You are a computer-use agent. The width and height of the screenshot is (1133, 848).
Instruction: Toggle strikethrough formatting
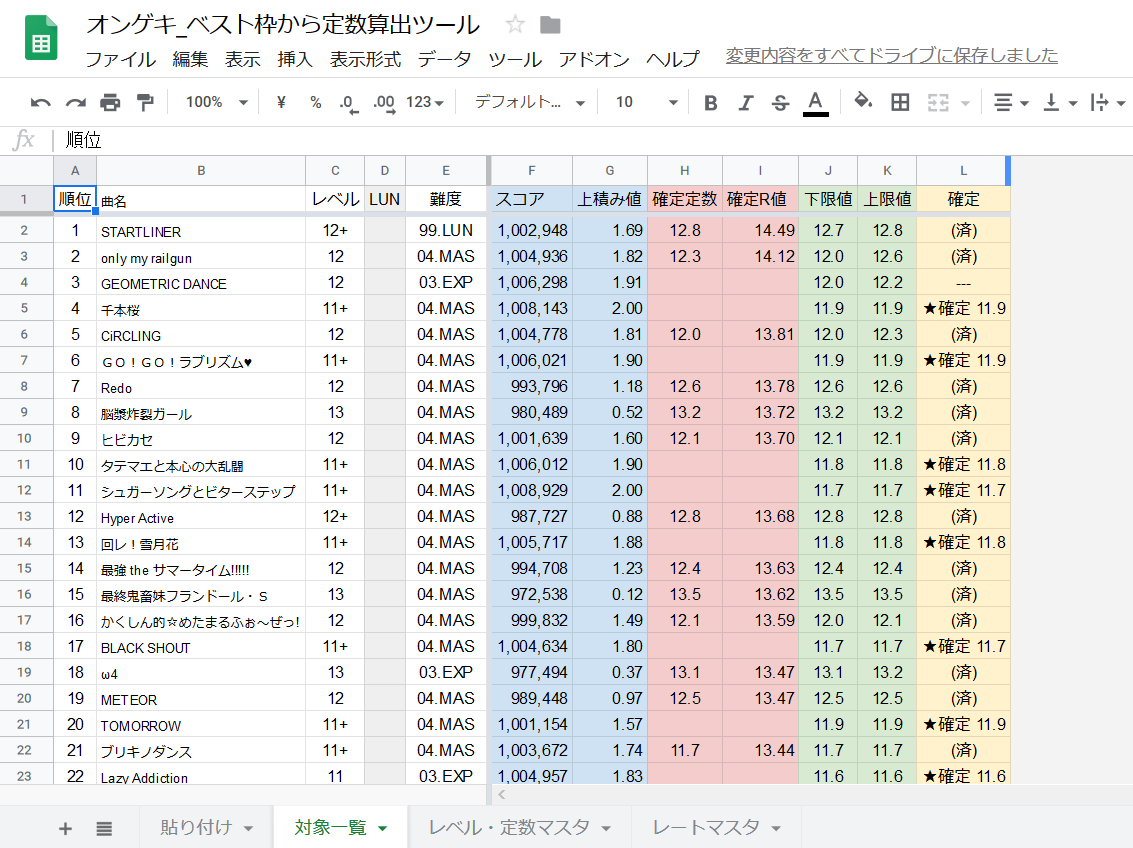coord(780,103)
